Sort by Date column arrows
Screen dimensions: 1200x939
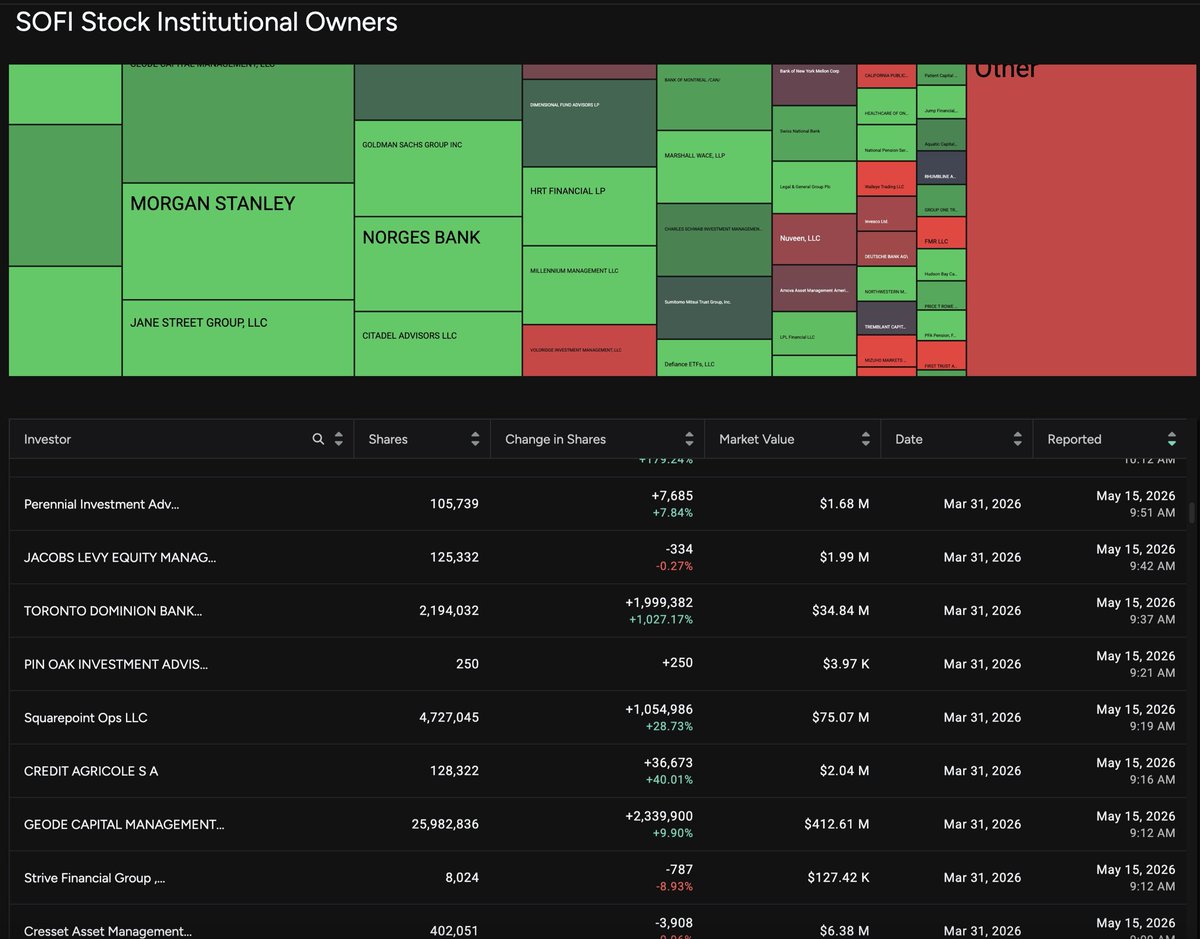[x=1017, y=439]
